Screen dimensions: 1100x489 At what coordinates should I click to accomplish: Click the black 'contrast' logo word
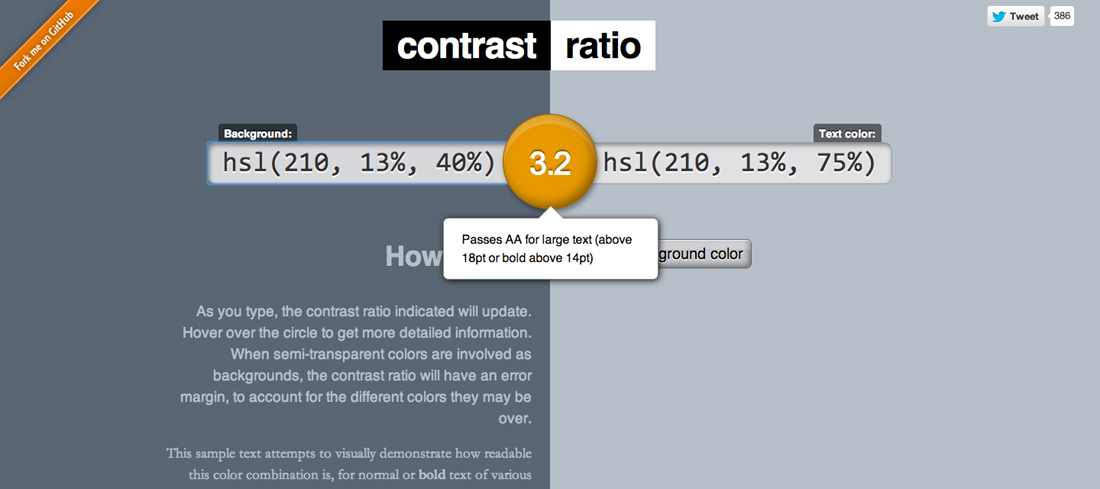point(466,46)
